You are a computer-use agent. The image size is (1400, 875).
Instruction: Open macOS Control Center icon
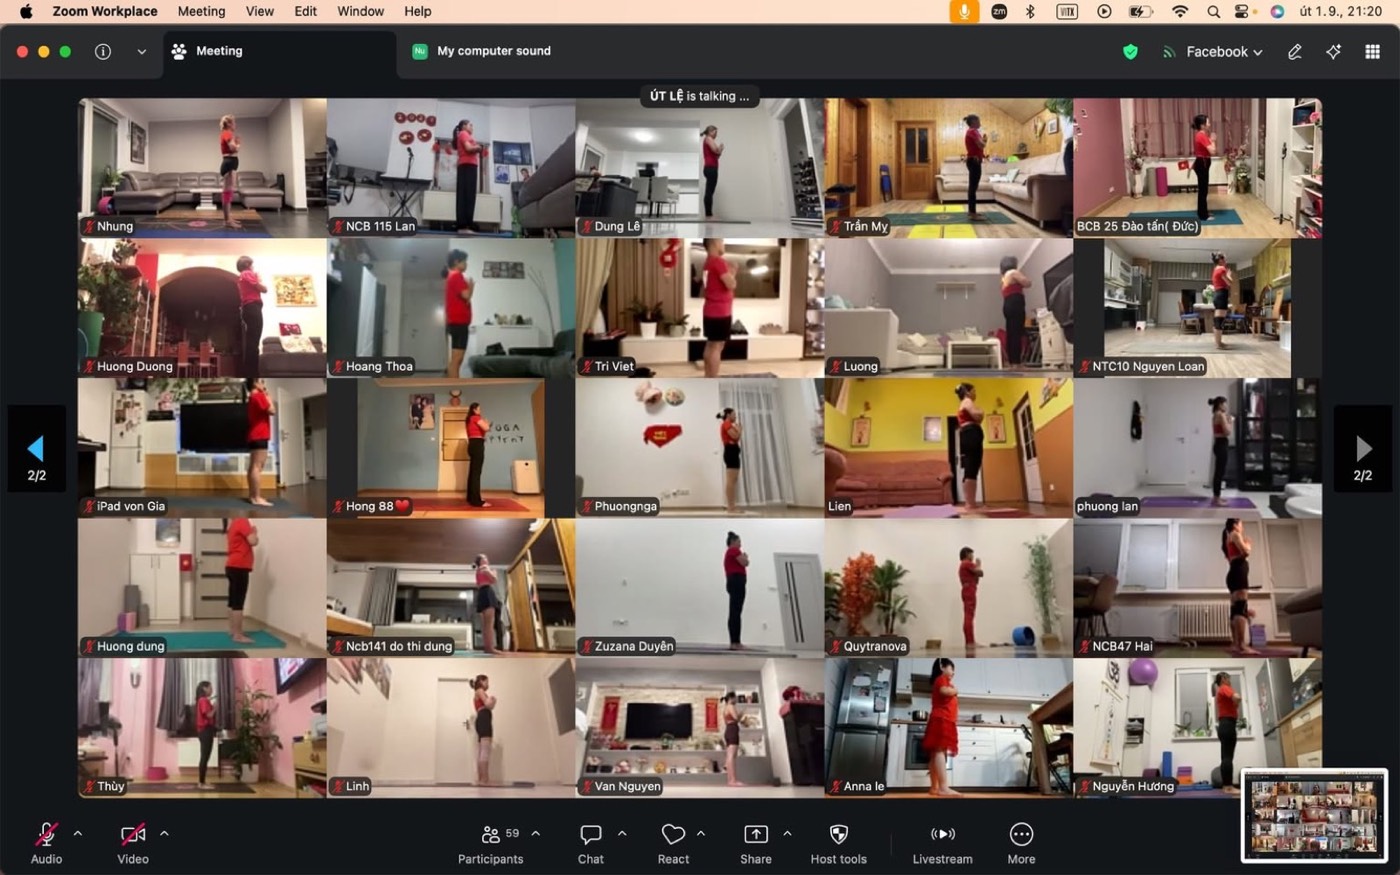(x=1243, y=11)
